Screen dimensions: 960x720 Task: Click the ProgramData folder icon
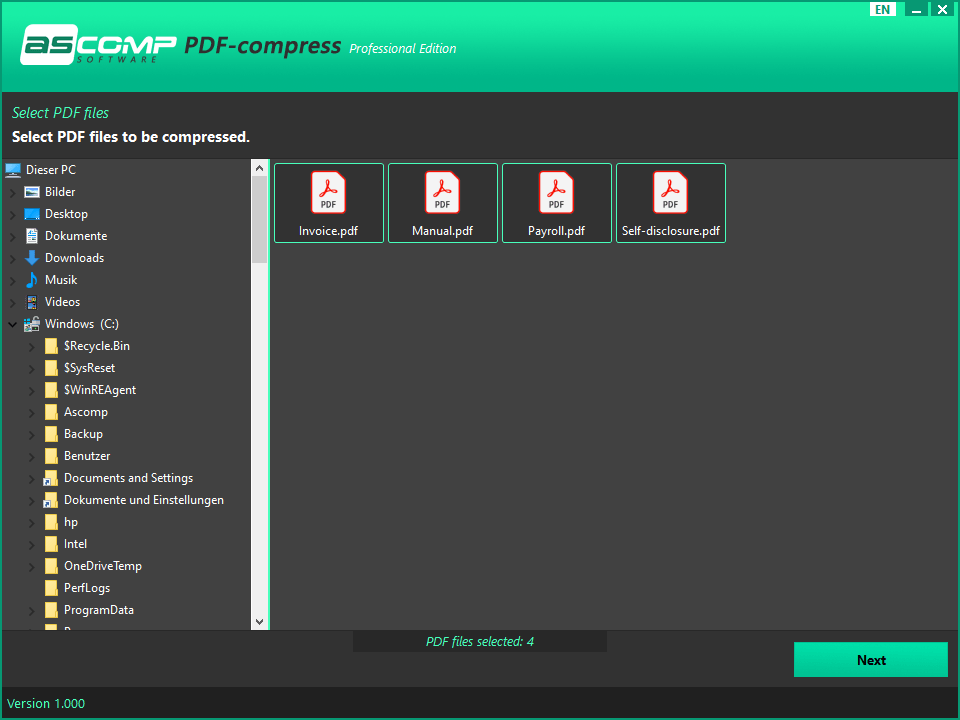point(51,610)
